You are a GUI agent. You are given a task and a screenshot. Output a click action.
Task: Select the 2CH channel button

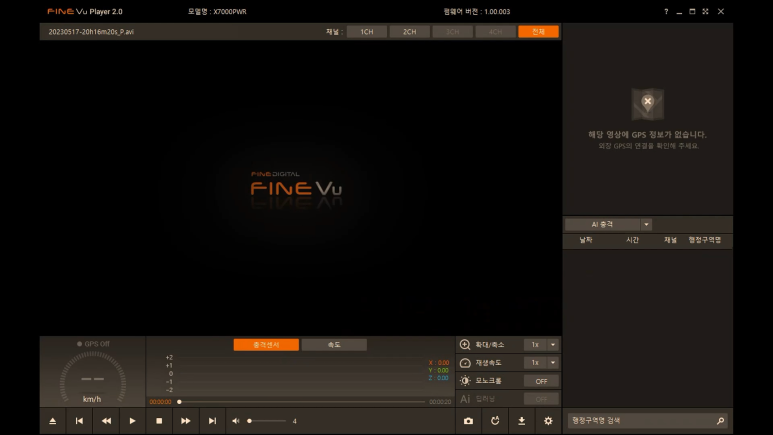click(410, 32)
